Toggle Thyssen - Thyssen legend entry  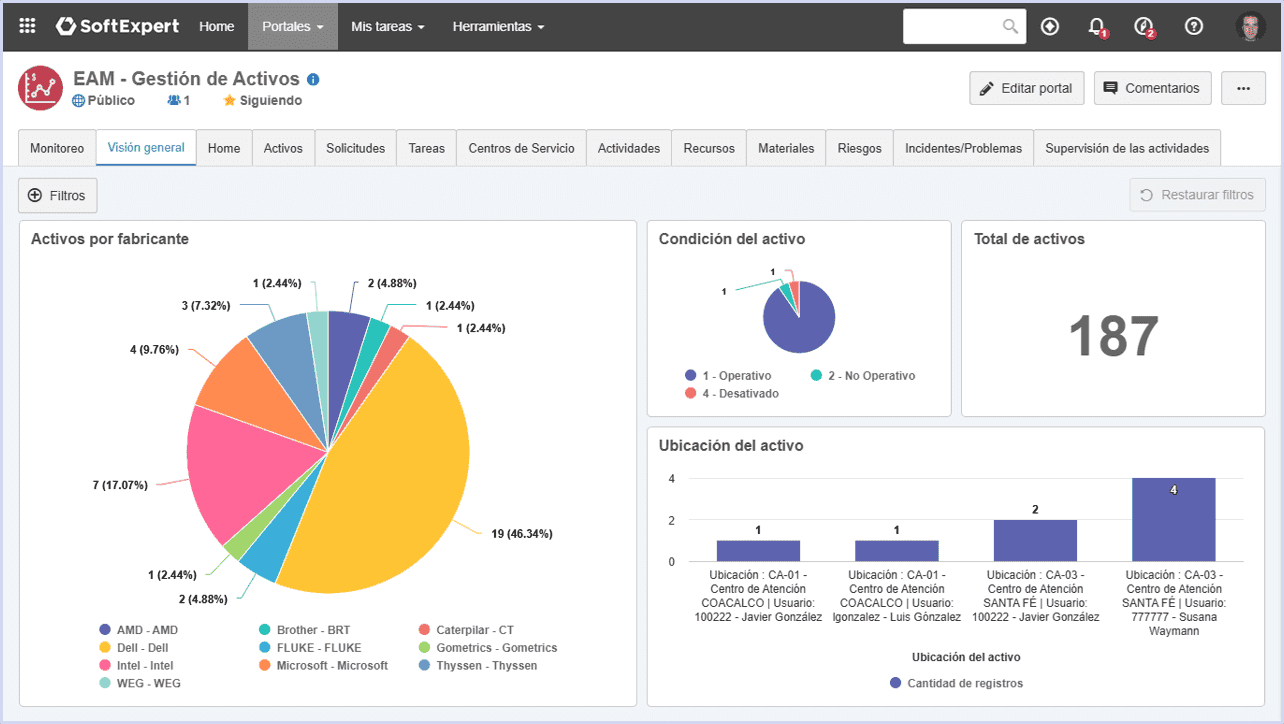(478, 665)
